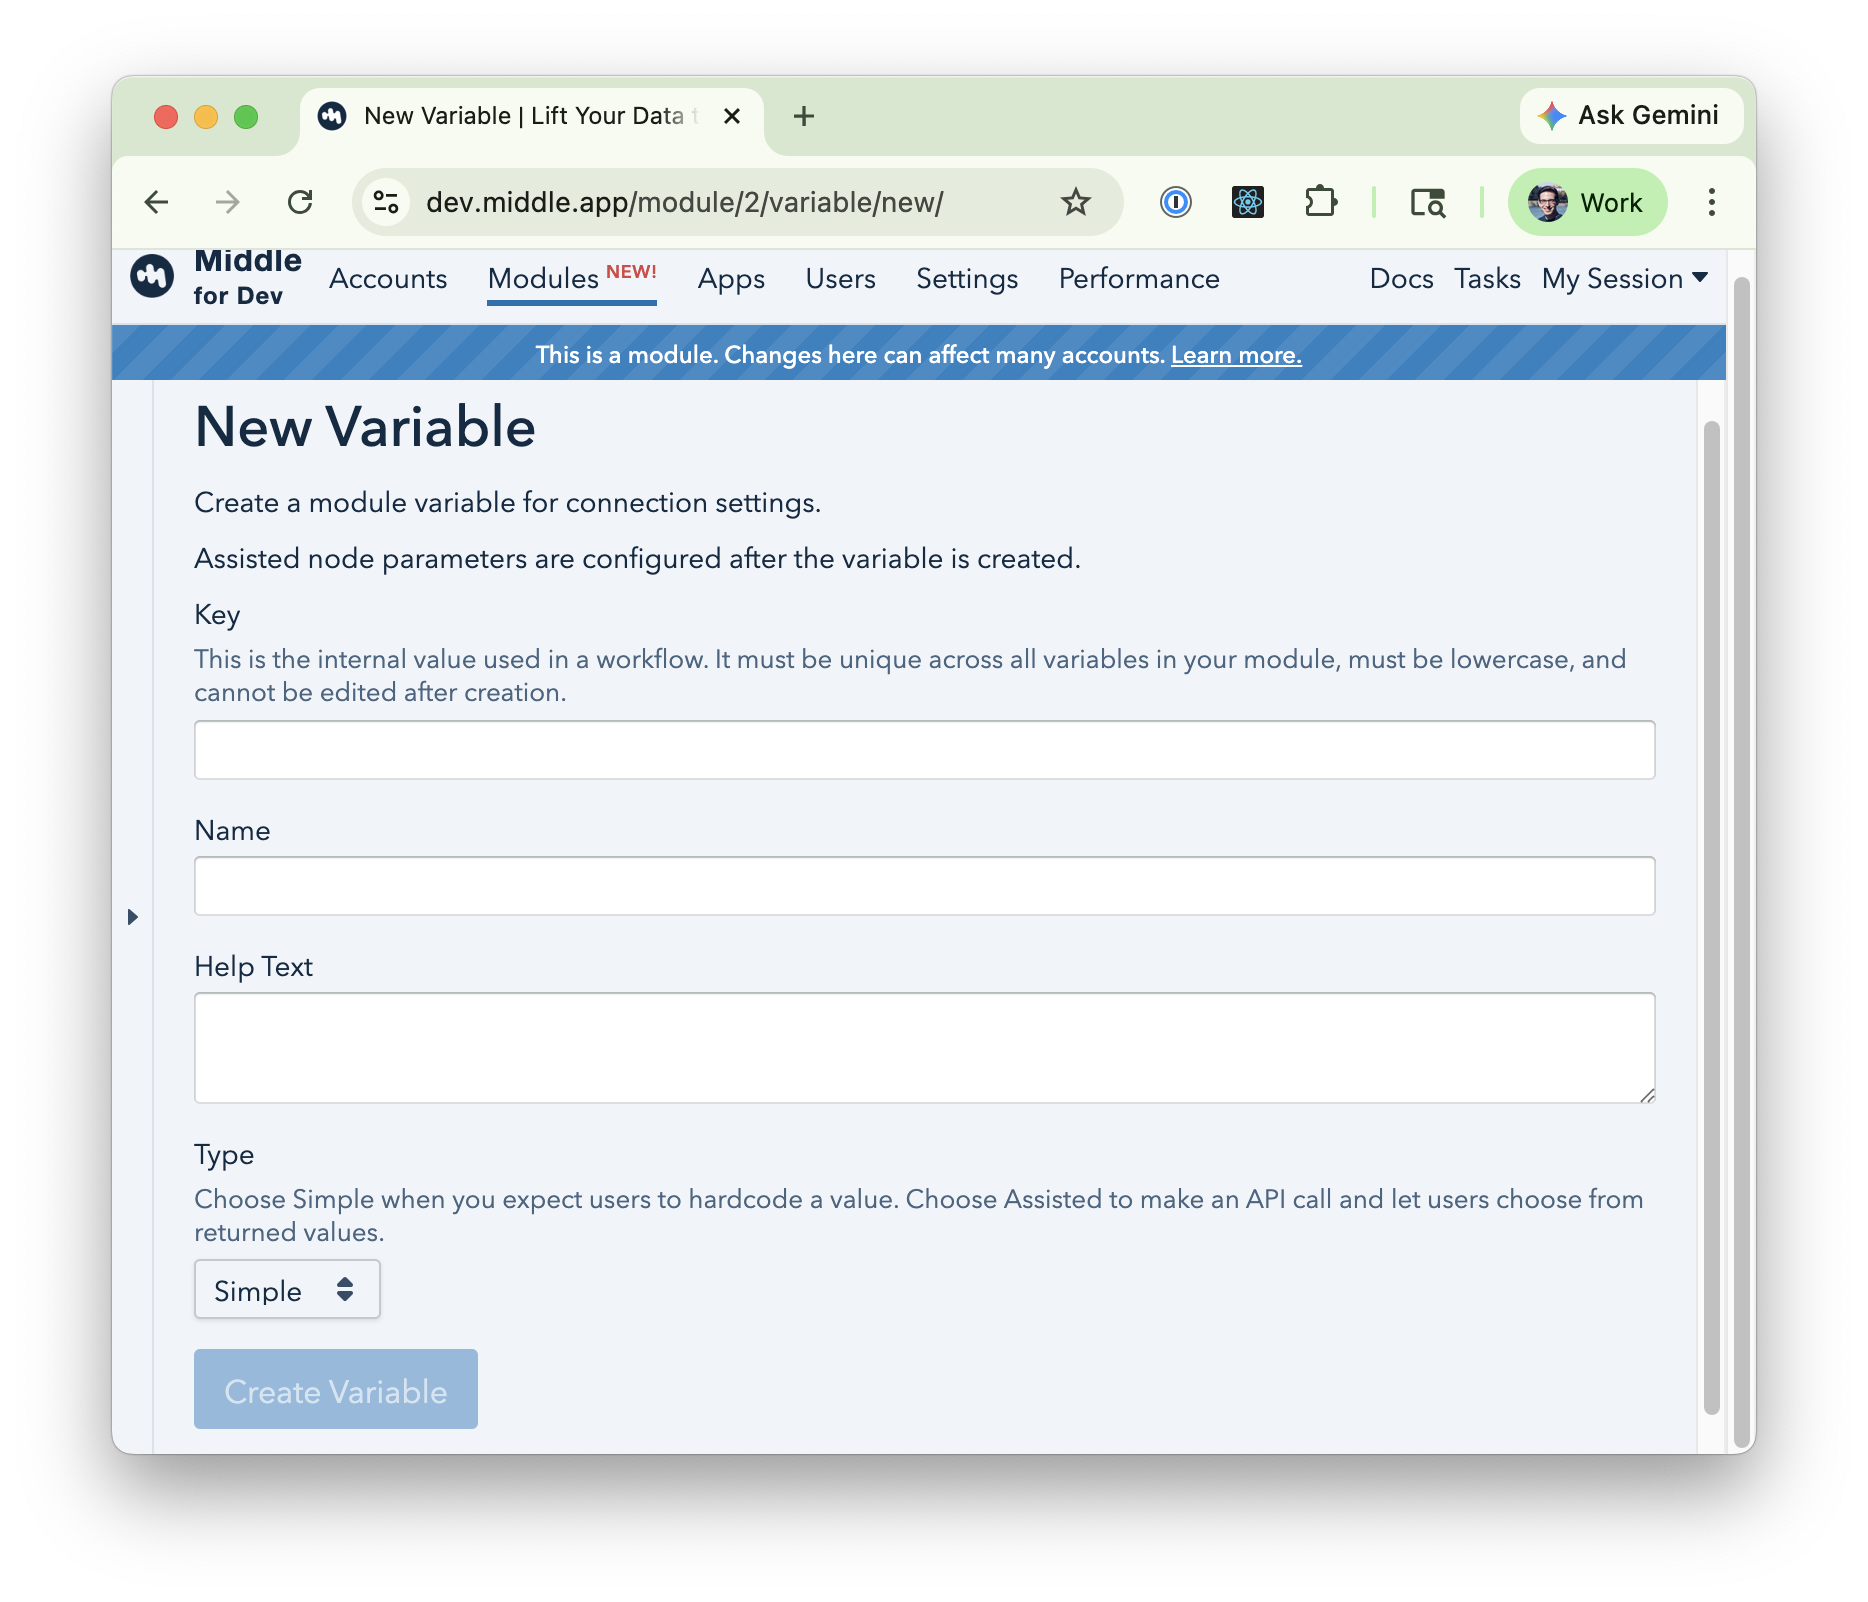
Task: Open the tab search icon
Action: [1427, 203]
